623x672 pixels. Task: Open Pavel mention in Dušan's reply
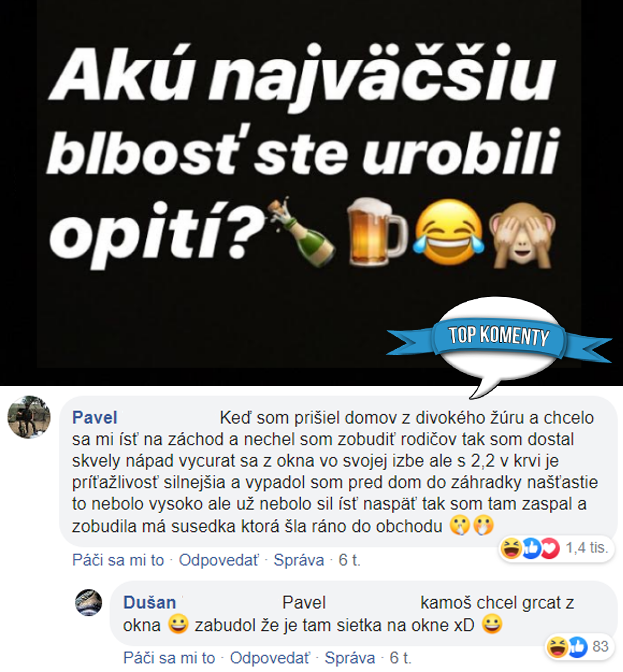tap(304, 603)
